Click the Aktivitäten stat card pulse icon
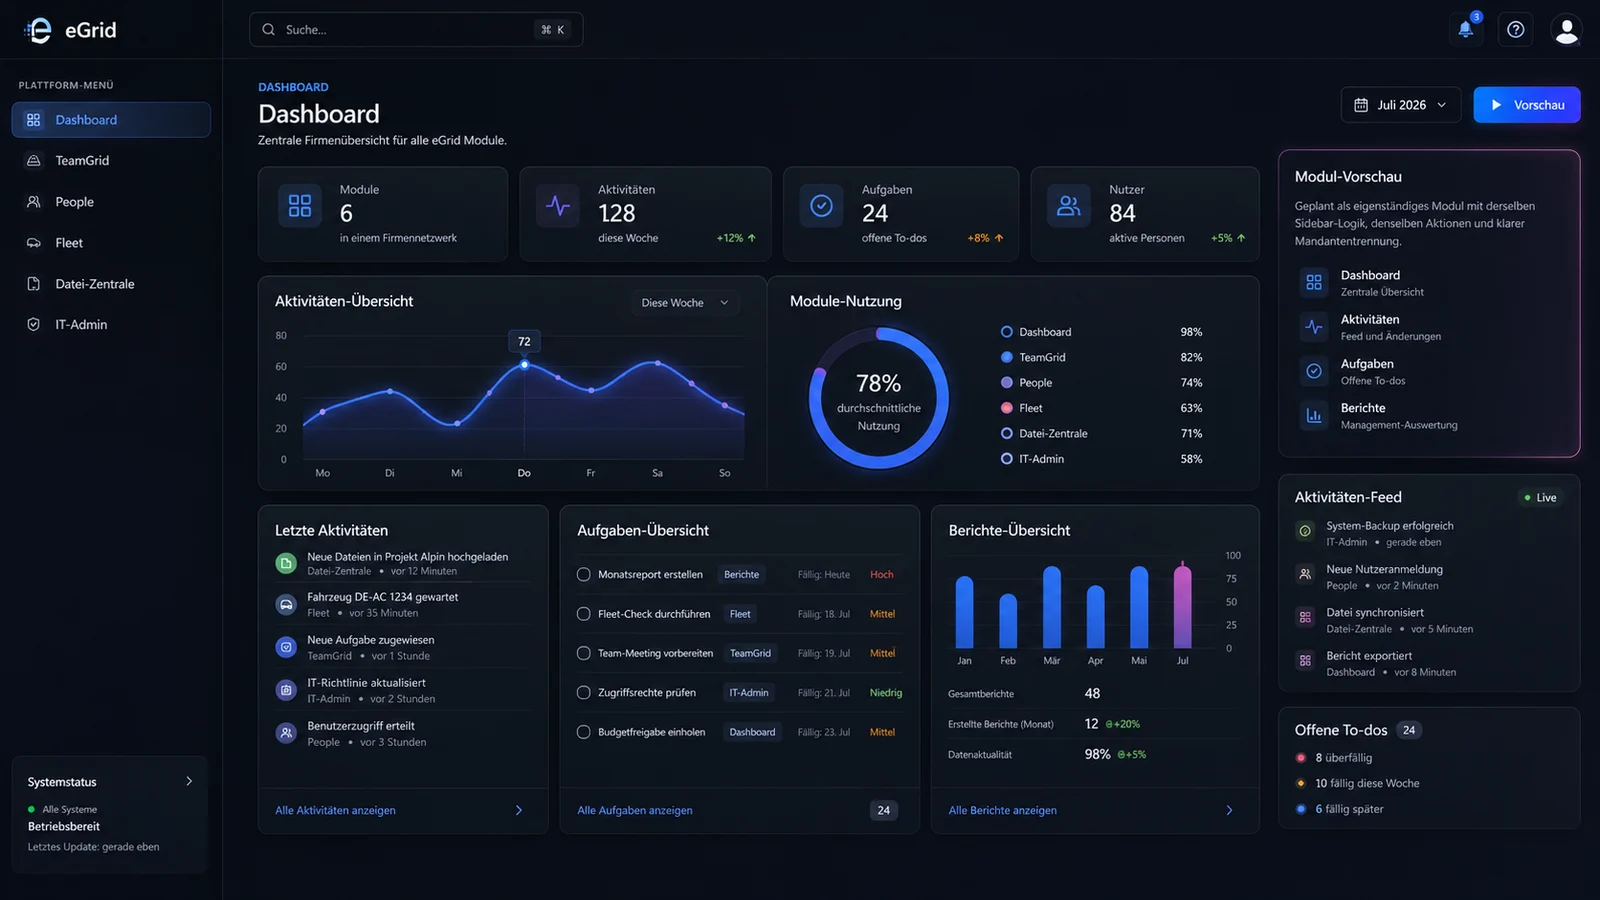This screenshot has width=1600, height=900. pyautogui.click(x=558, y=206)
